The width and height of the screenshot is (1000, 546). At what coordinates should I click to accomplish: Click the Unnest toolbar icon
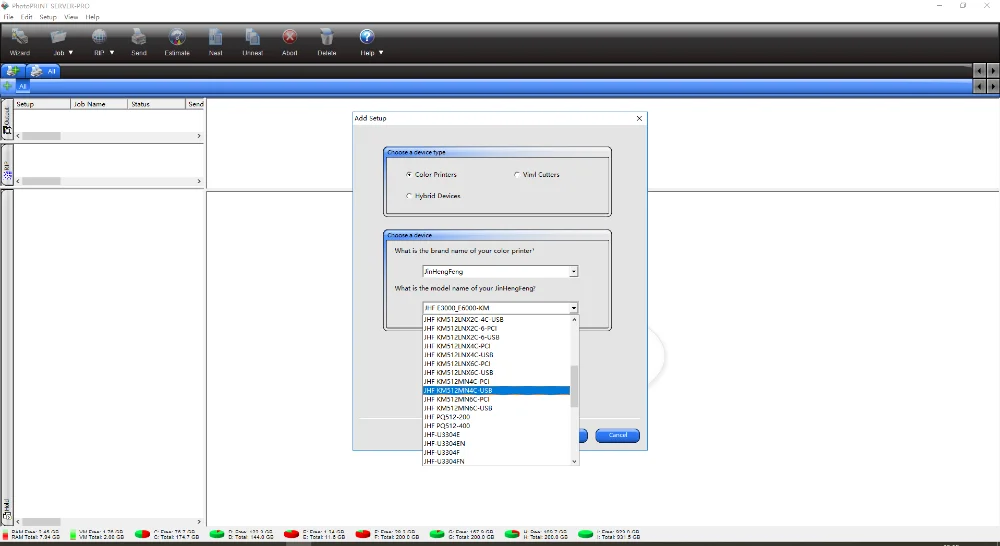[x=253, y=38]
